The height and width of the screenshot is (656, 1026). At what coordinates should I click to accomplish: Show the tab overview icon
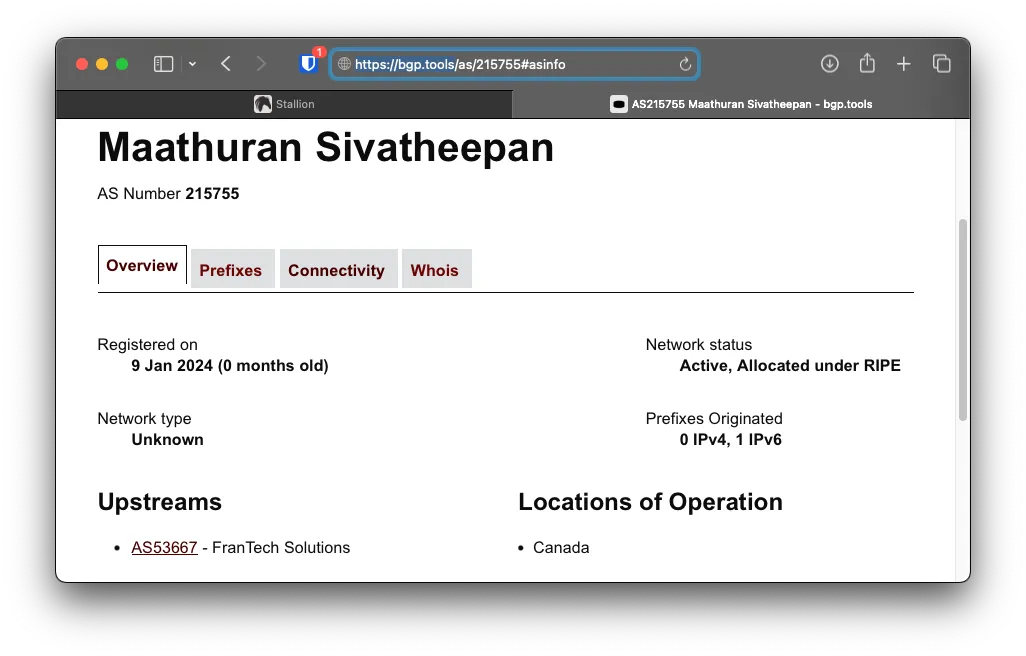[941, 64]
